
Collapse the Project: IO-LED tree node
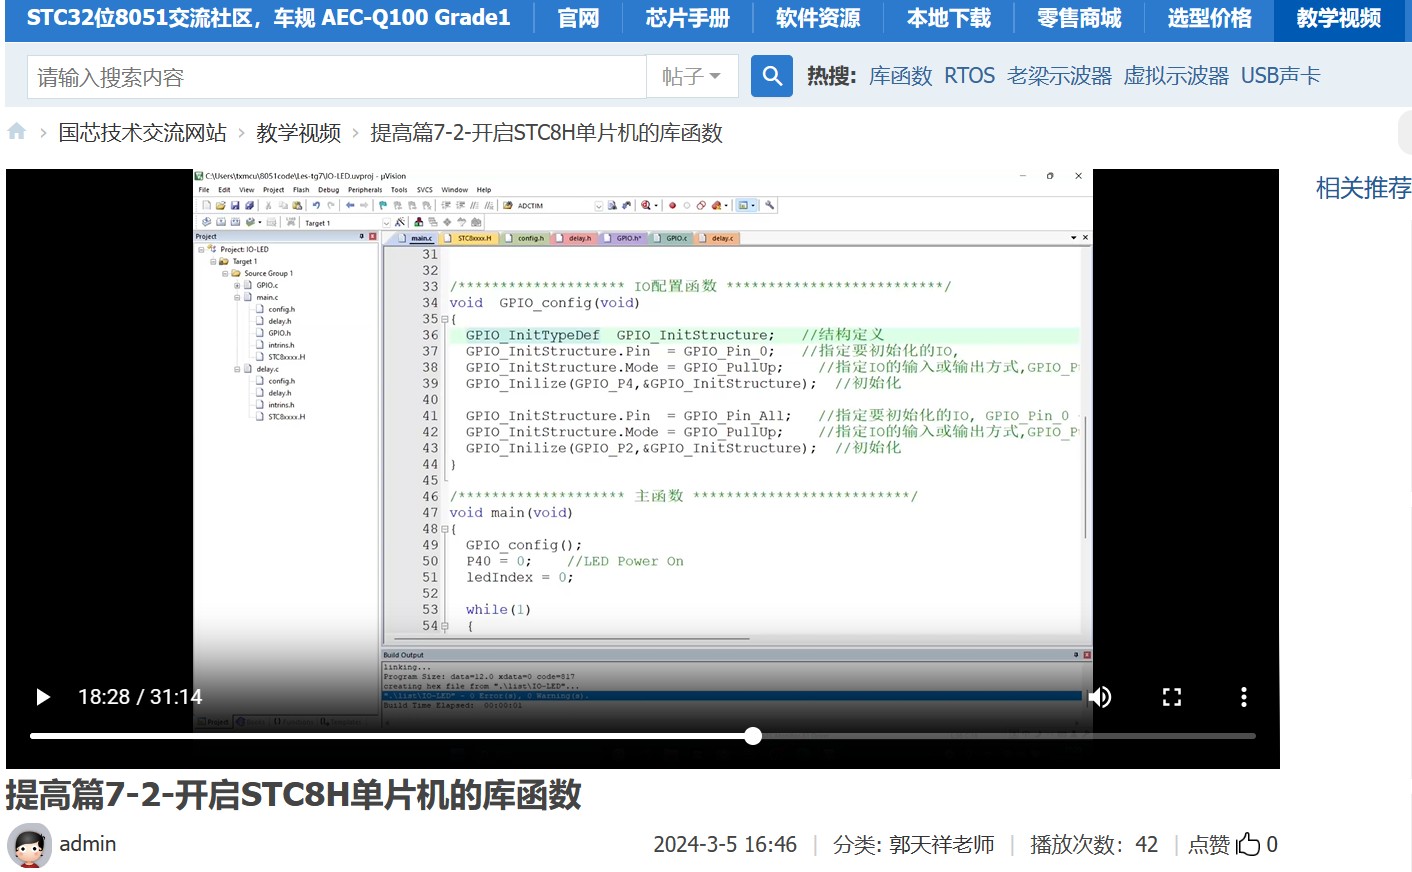201,249
